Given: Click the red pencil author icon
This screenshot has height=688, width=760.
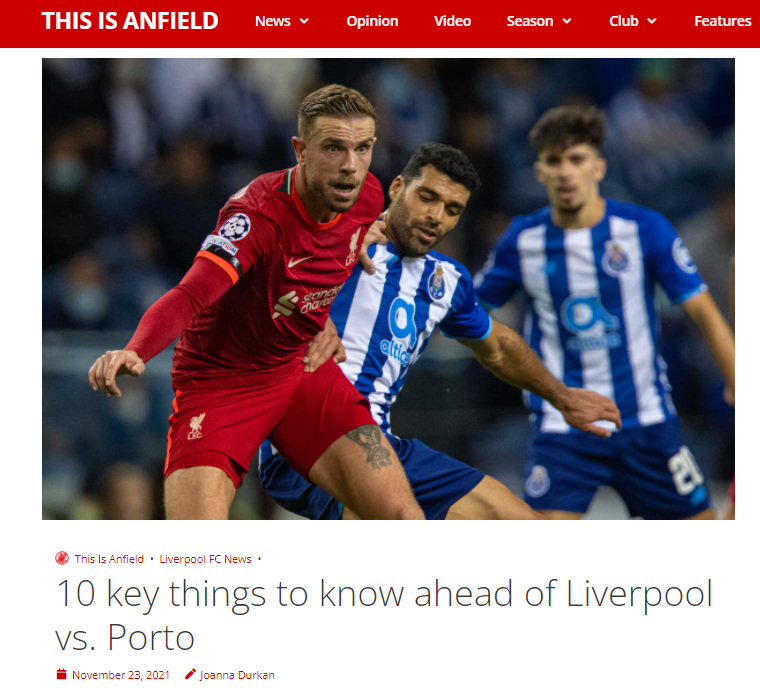Looking at the screenshot, I should (190, 674).
